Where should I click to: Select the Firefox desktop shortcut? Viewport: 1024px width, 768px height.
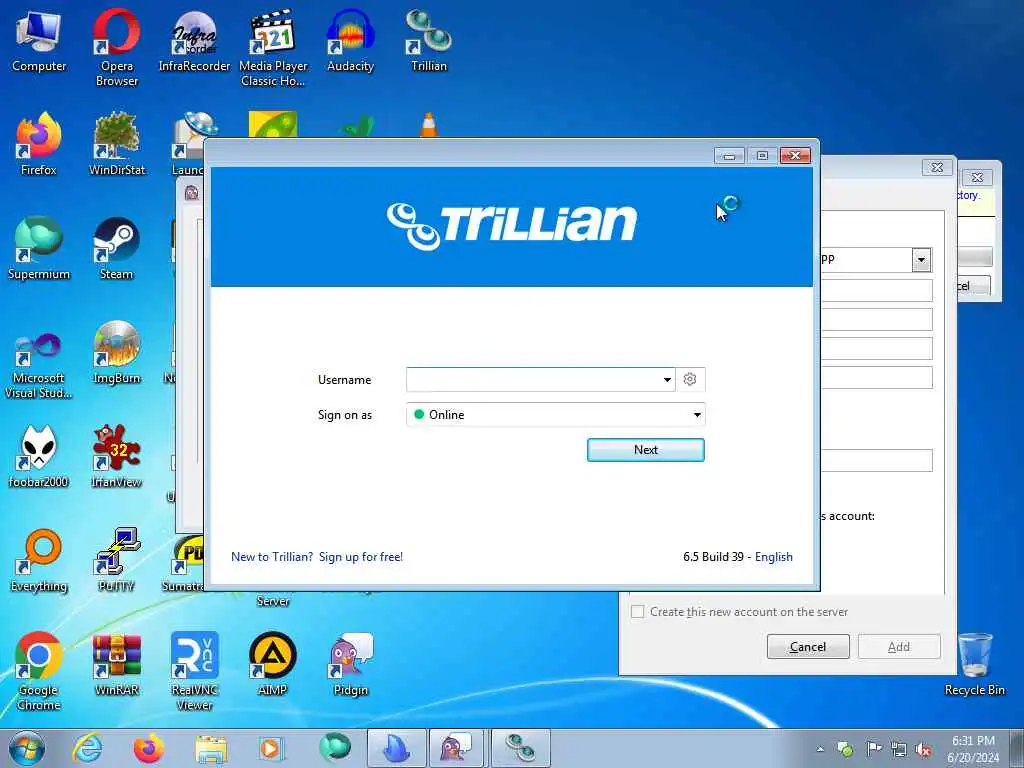coord(39,144)
